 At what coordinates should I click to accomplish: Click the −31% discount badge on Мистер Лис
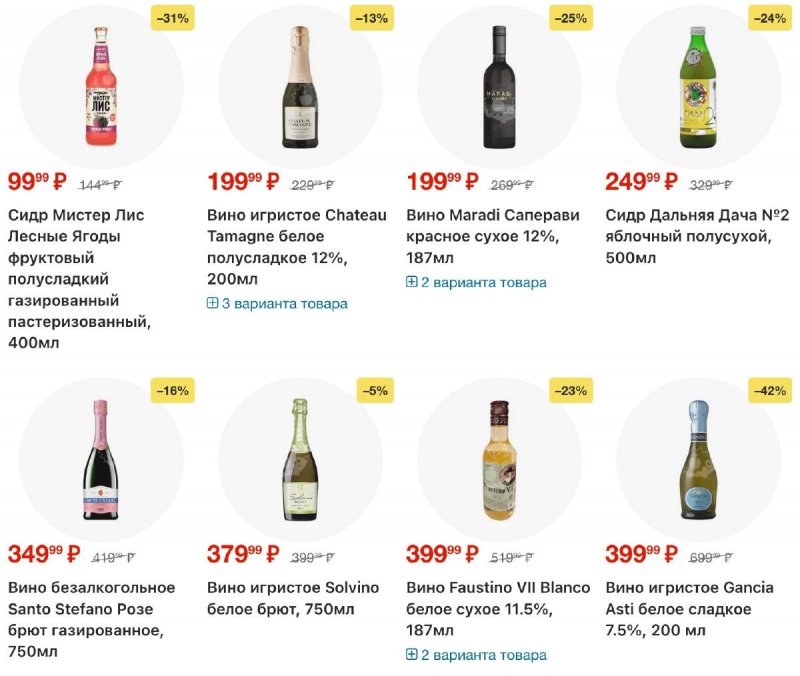171,17
